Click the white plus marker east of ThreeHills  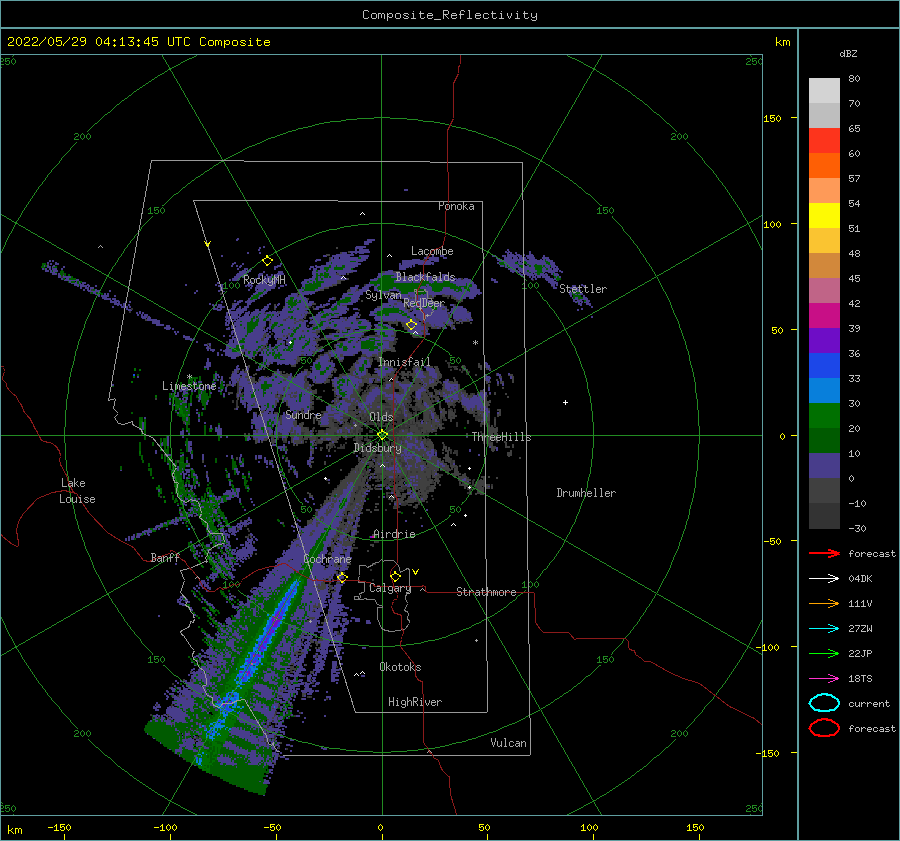click(x=565, y=402)
